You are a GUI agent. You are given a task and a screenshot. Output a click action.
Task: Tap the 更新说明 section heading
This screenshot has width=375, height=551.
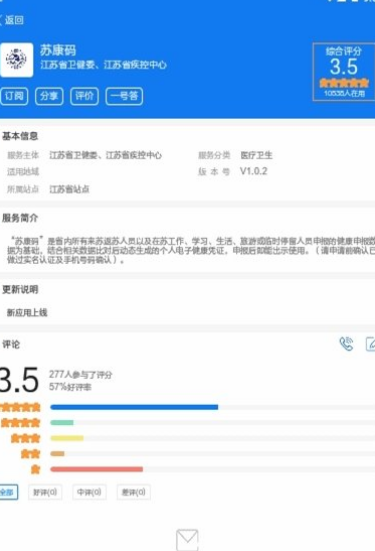point(20,289)
